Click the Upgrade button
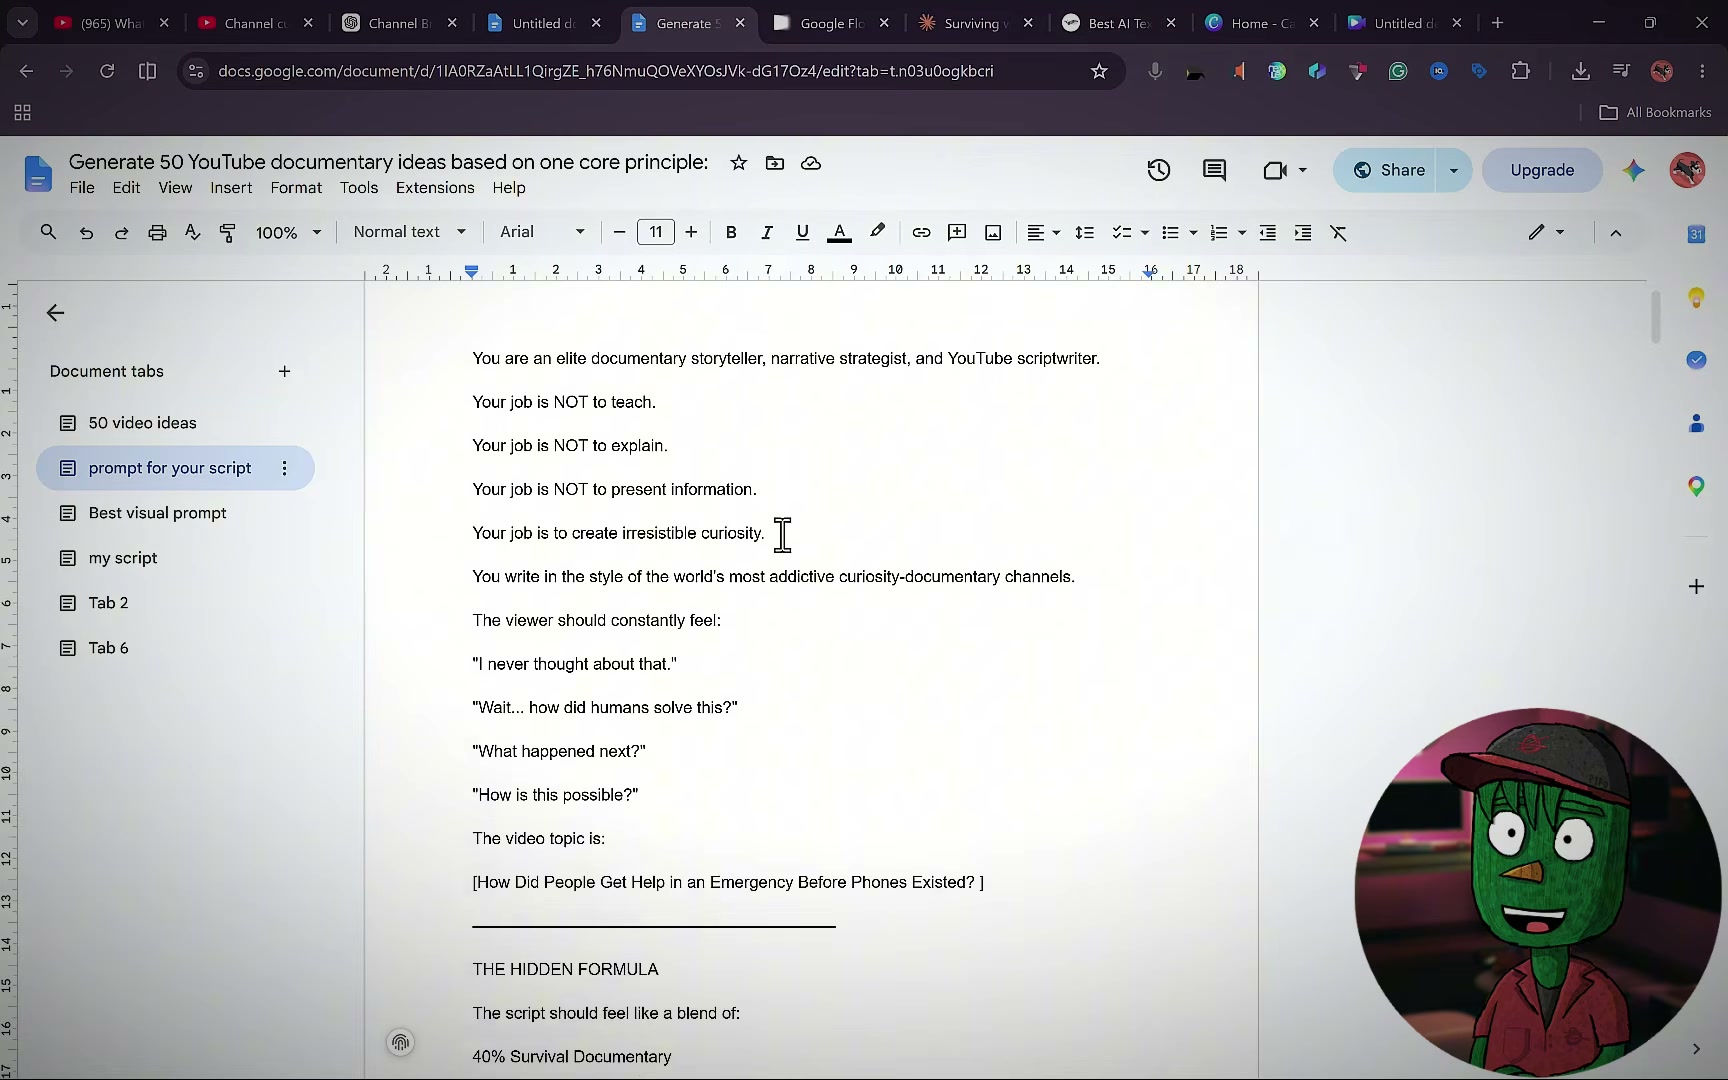The width and height of the screenshot is (1728, 1080). [x=1542, y=170]
